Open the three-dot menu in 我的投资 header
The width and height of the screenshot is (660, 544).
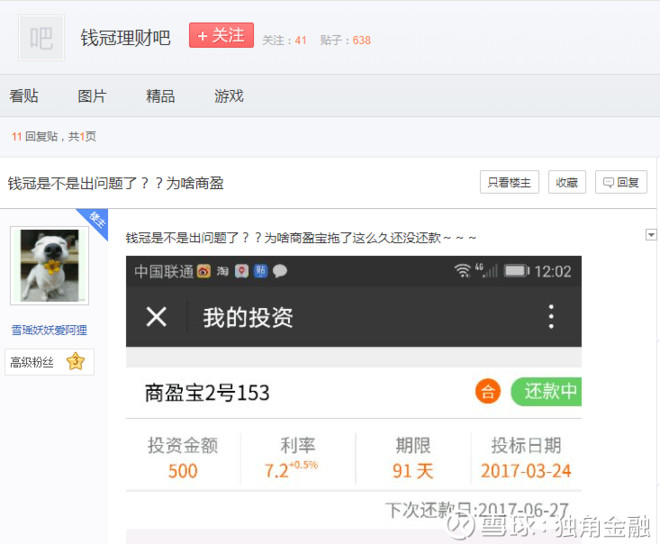[x=551, y=317]
